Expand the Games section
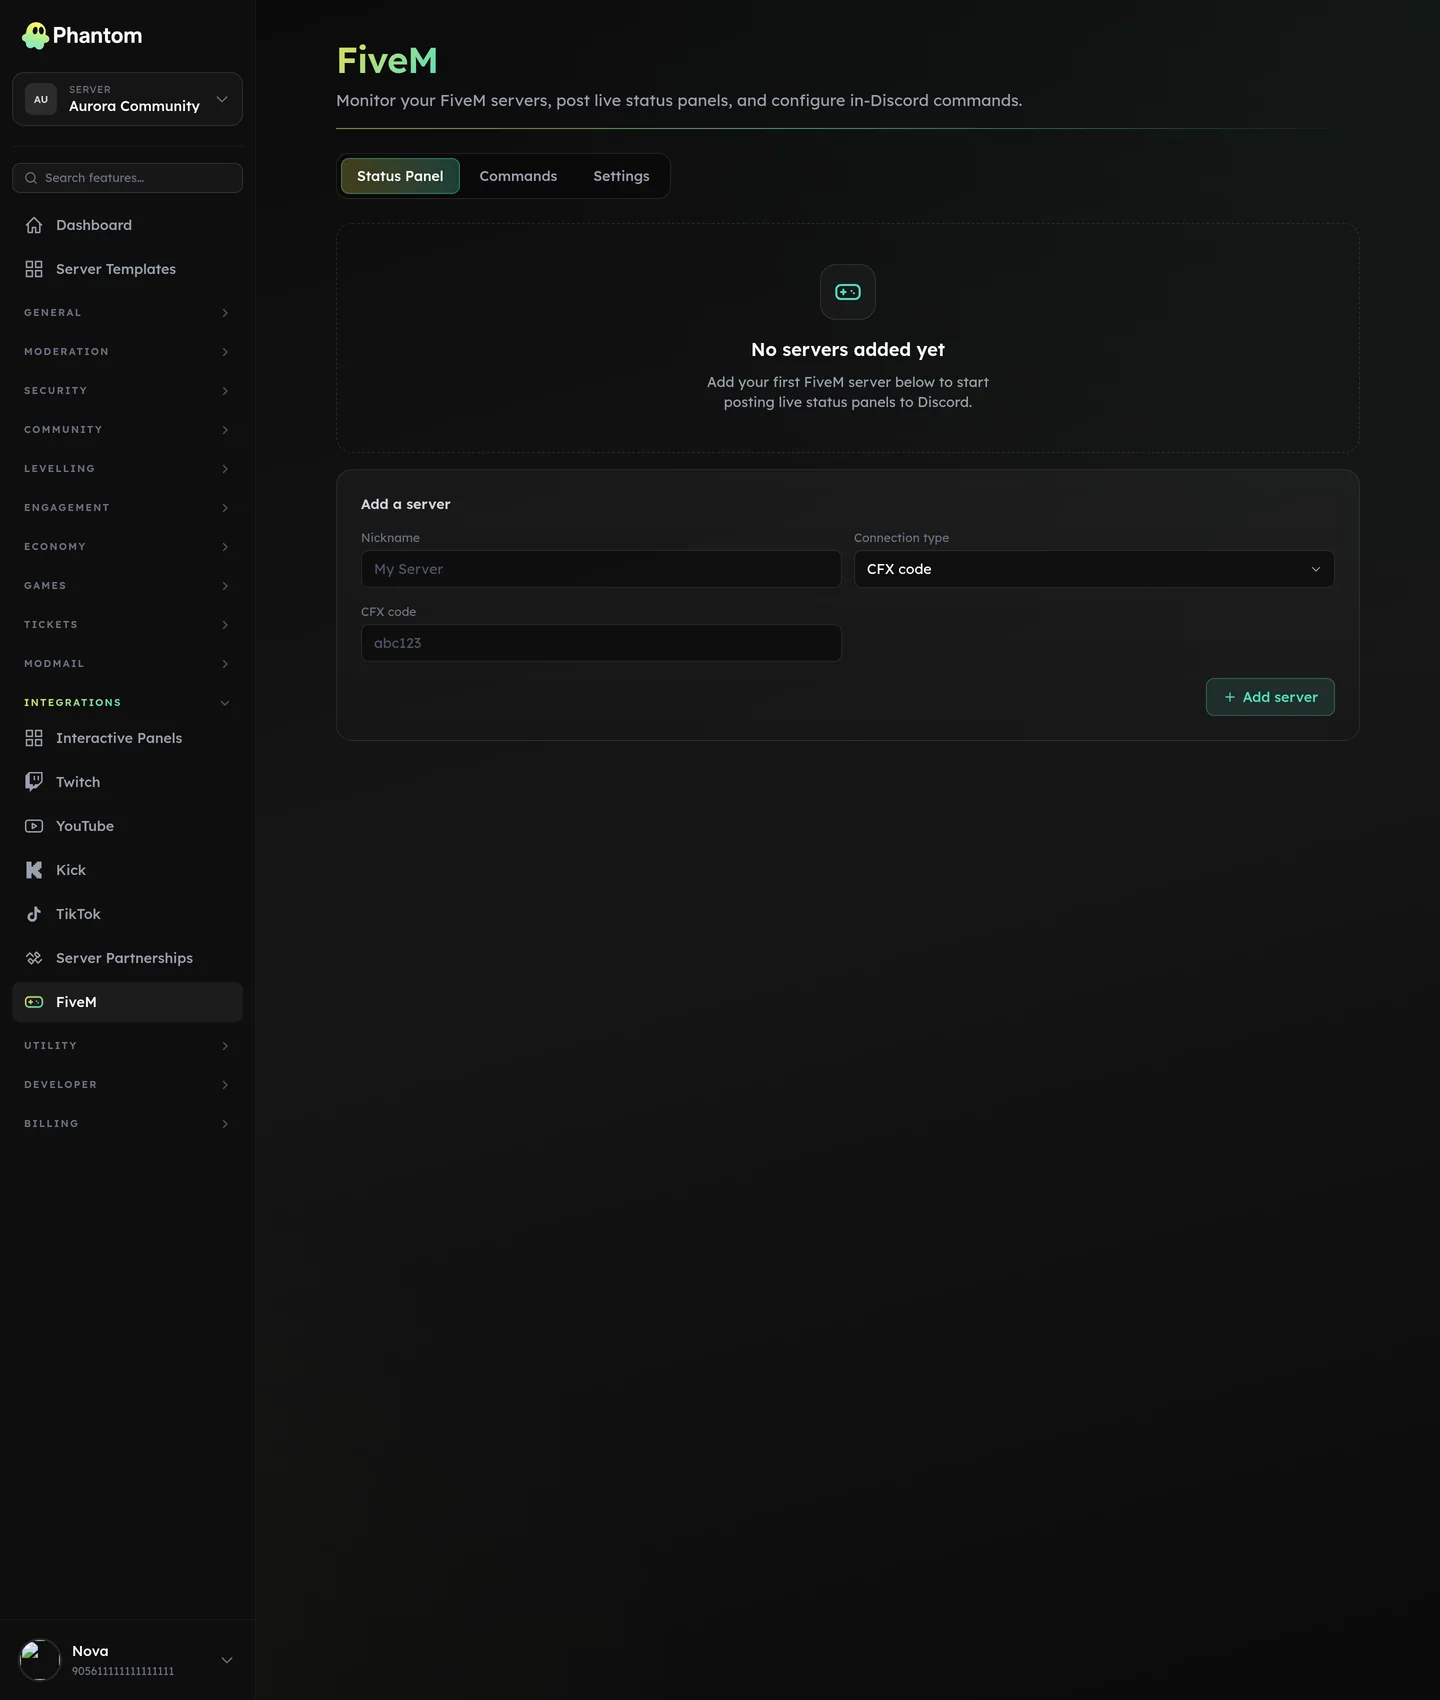This screenshot has width=1440, height=1700. pos(127,586)
